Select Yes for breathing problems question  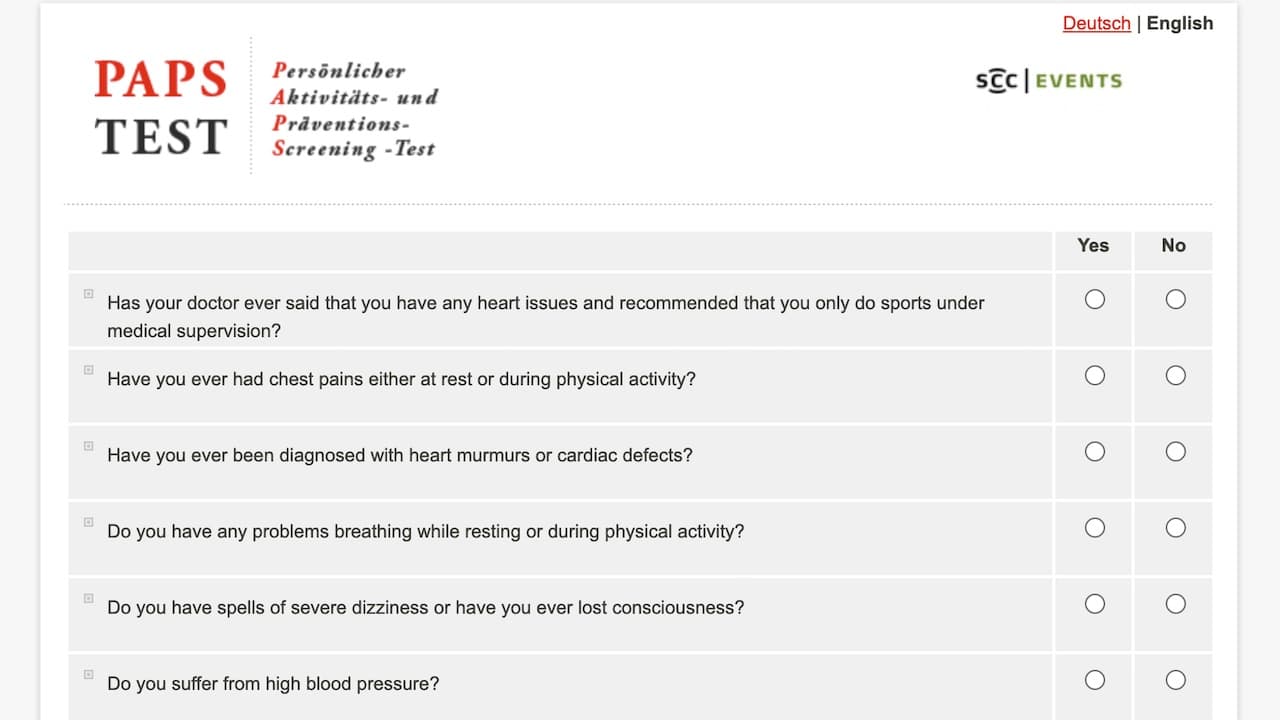(x=1095, y=527)
